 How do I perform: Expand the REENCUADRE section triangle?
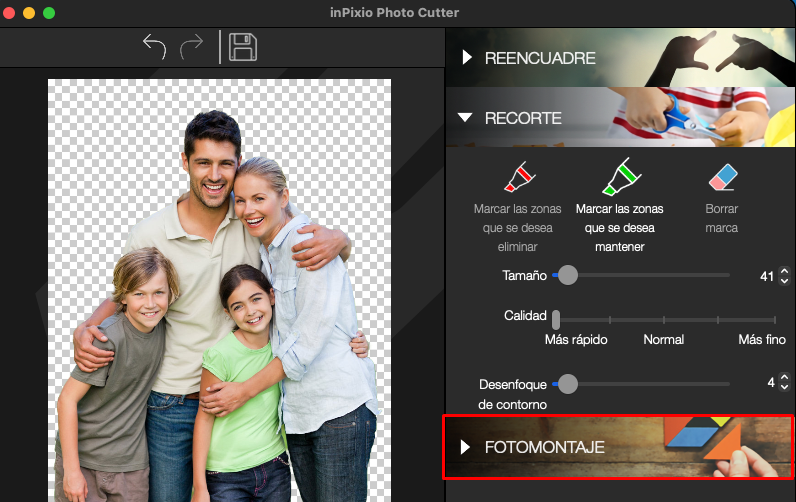467,57
